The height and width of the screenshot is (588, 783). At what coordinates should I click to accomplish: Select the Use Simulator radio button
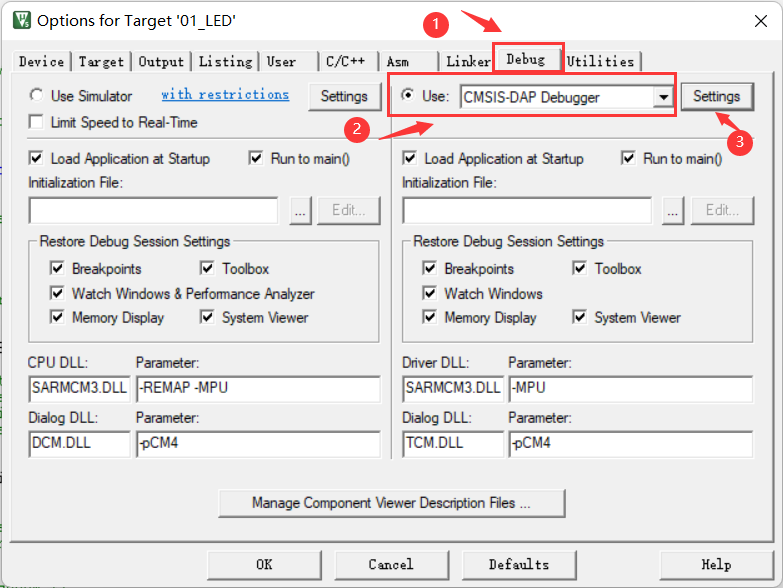37,96
